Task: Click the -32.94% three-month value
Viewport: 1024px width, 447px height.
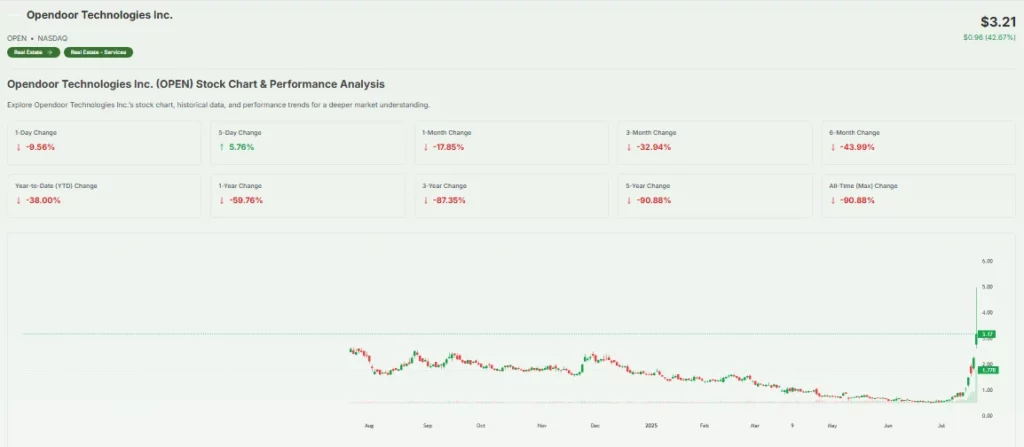Action: (654, 147)
